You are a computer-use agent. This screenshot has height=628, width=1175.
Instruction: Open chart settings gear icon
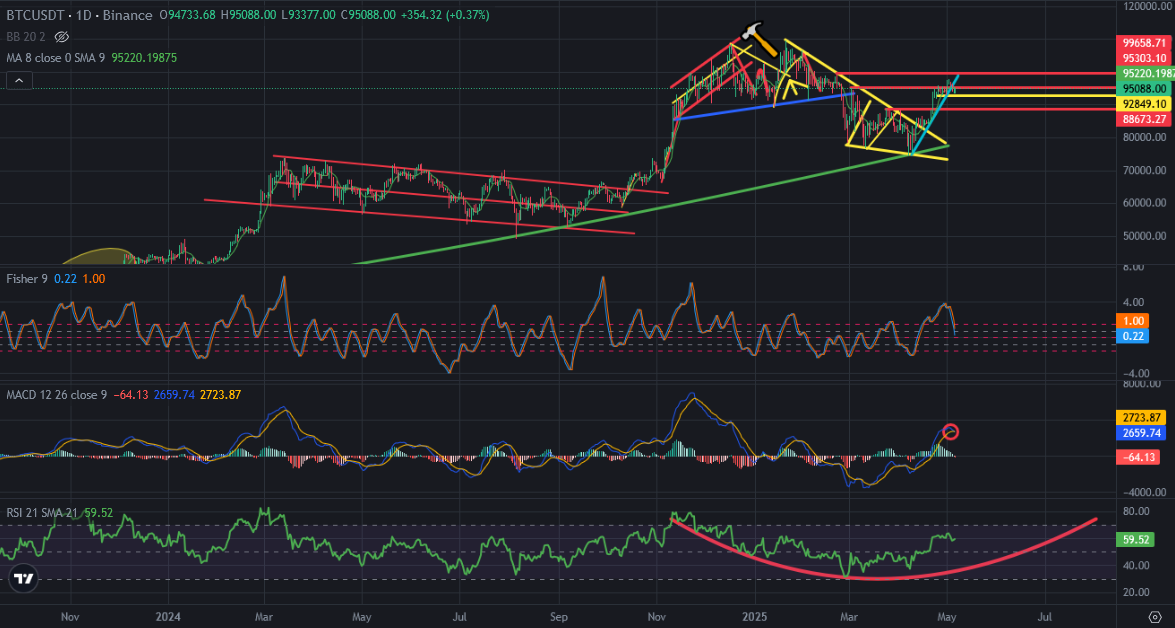tap(1155, 617)
